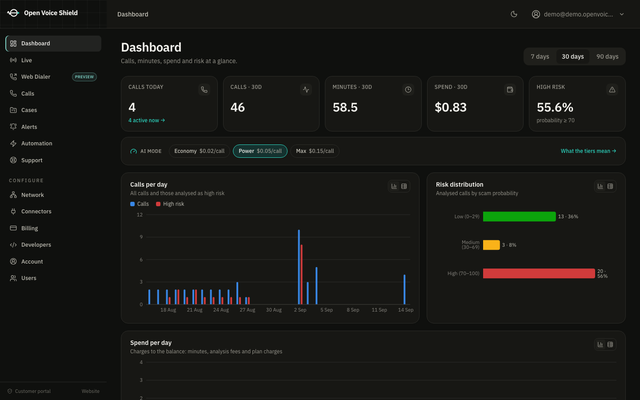The width and height of the screenshot is (640, 400).
Task: Open the Website link in sidebar footer
Action: [91, 391]
